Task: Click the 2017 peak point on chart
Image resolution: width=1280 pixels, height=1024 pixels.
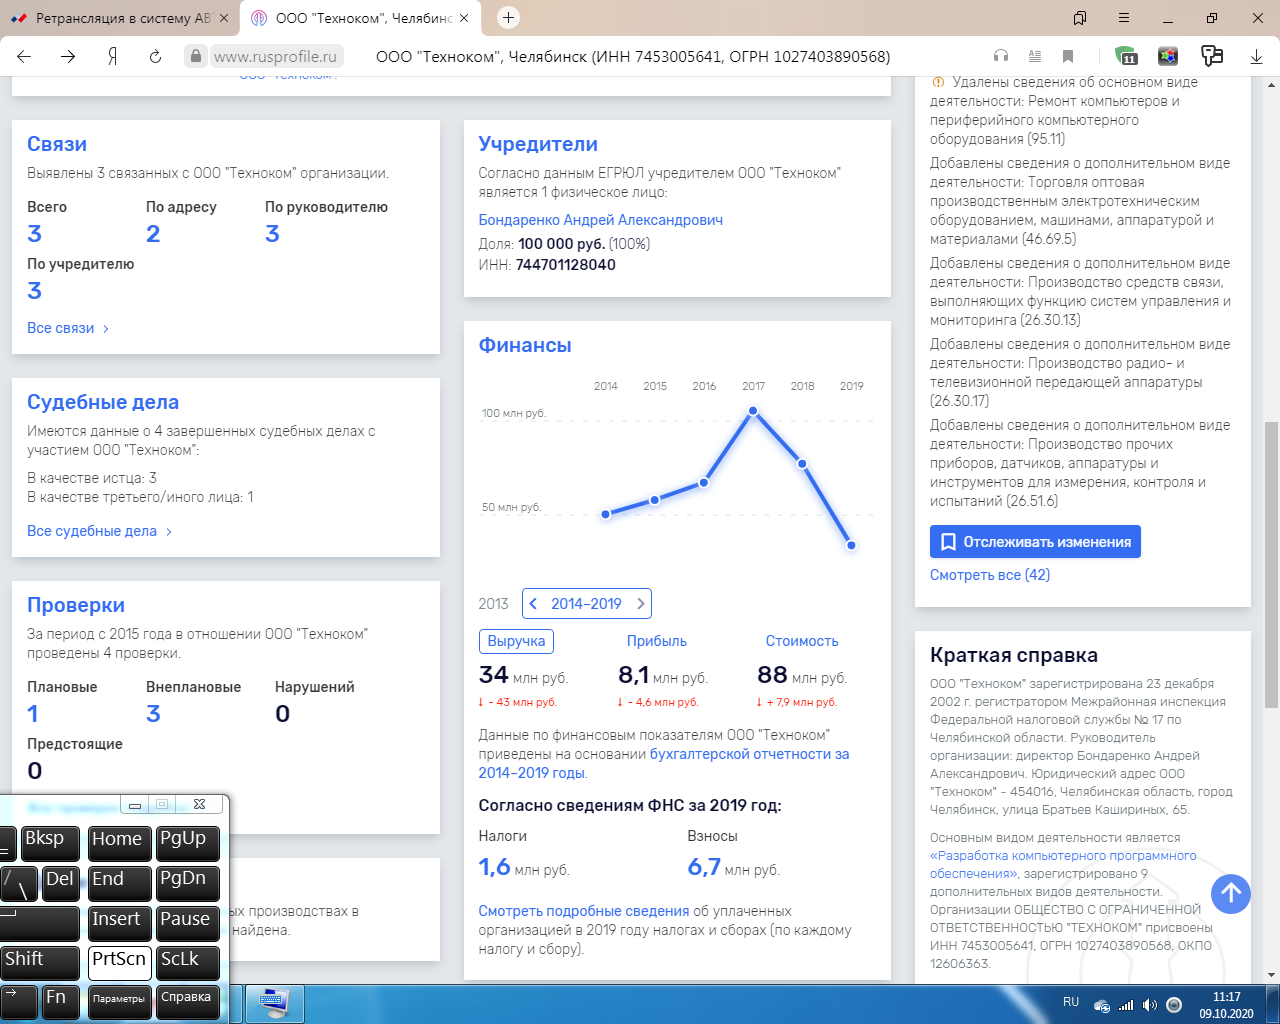Action: [x=753, y=411]
